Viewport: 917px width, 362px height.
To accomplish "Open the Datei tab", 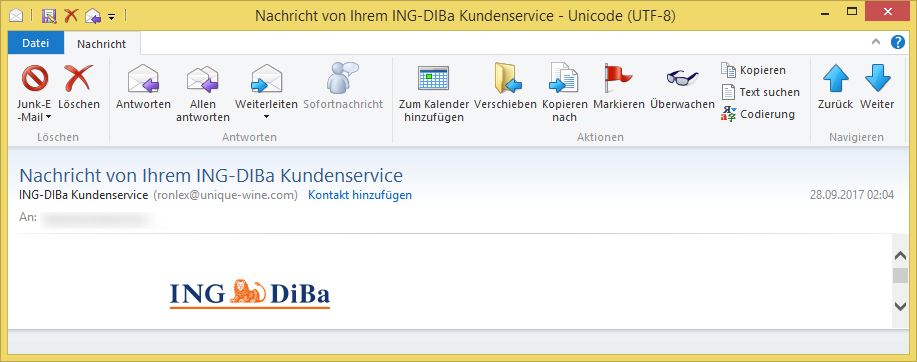I will [35, 43].
